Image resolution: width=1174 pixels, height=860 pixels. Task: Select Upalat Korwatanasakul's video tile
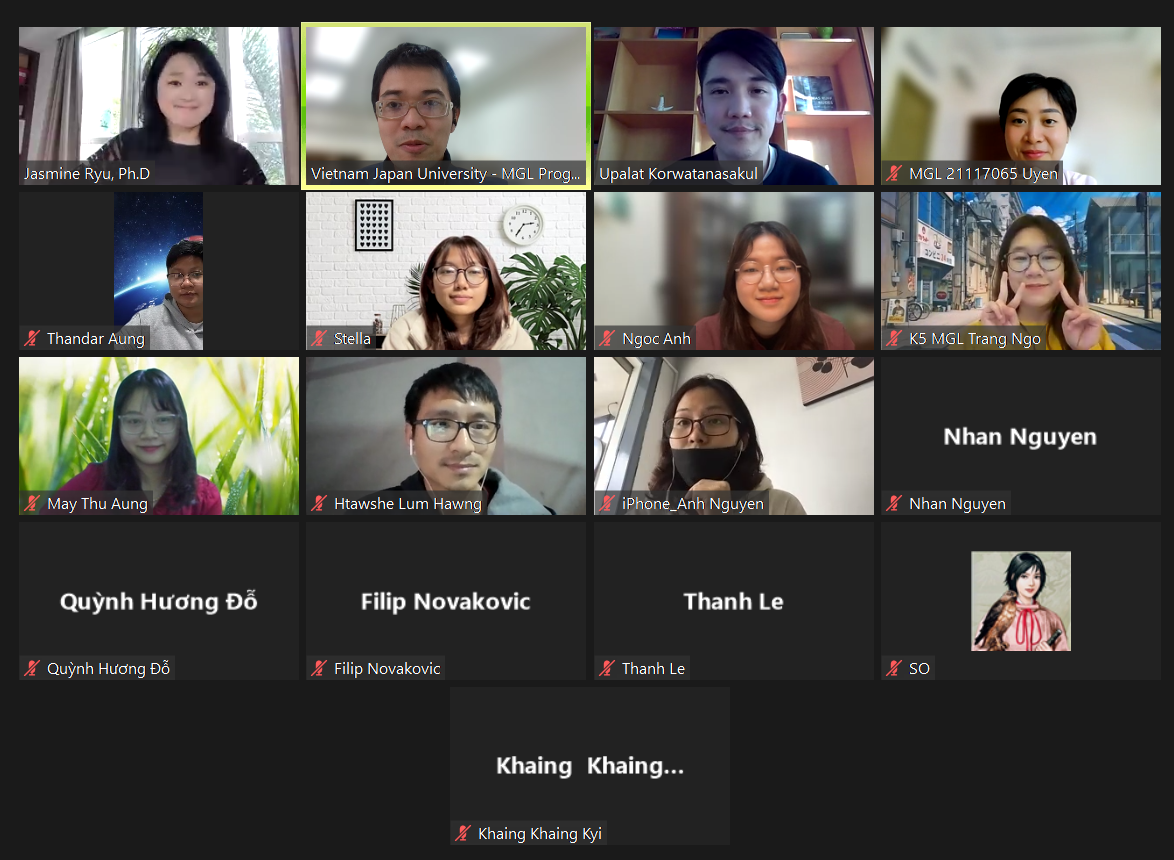tap(734, 106)
